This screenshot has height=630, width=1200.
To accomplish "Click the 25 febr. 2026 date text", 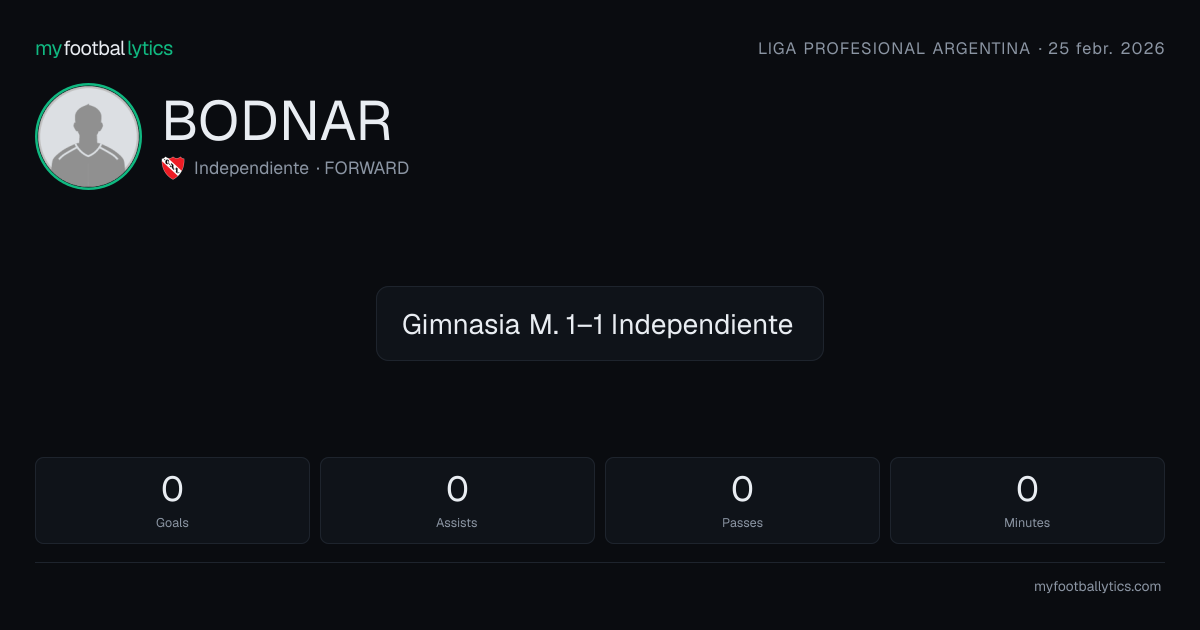I will (1106, 48).
